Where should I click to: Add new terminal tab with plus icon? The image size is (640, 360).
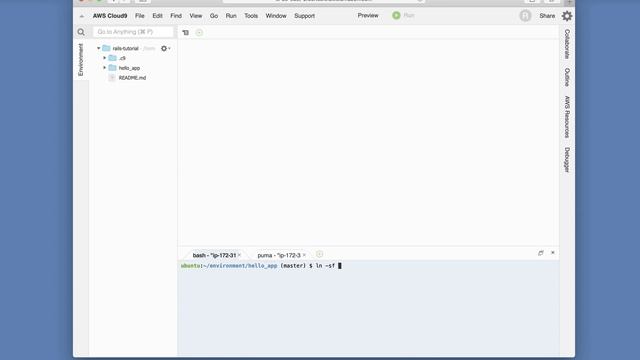[x=320, y=254]
